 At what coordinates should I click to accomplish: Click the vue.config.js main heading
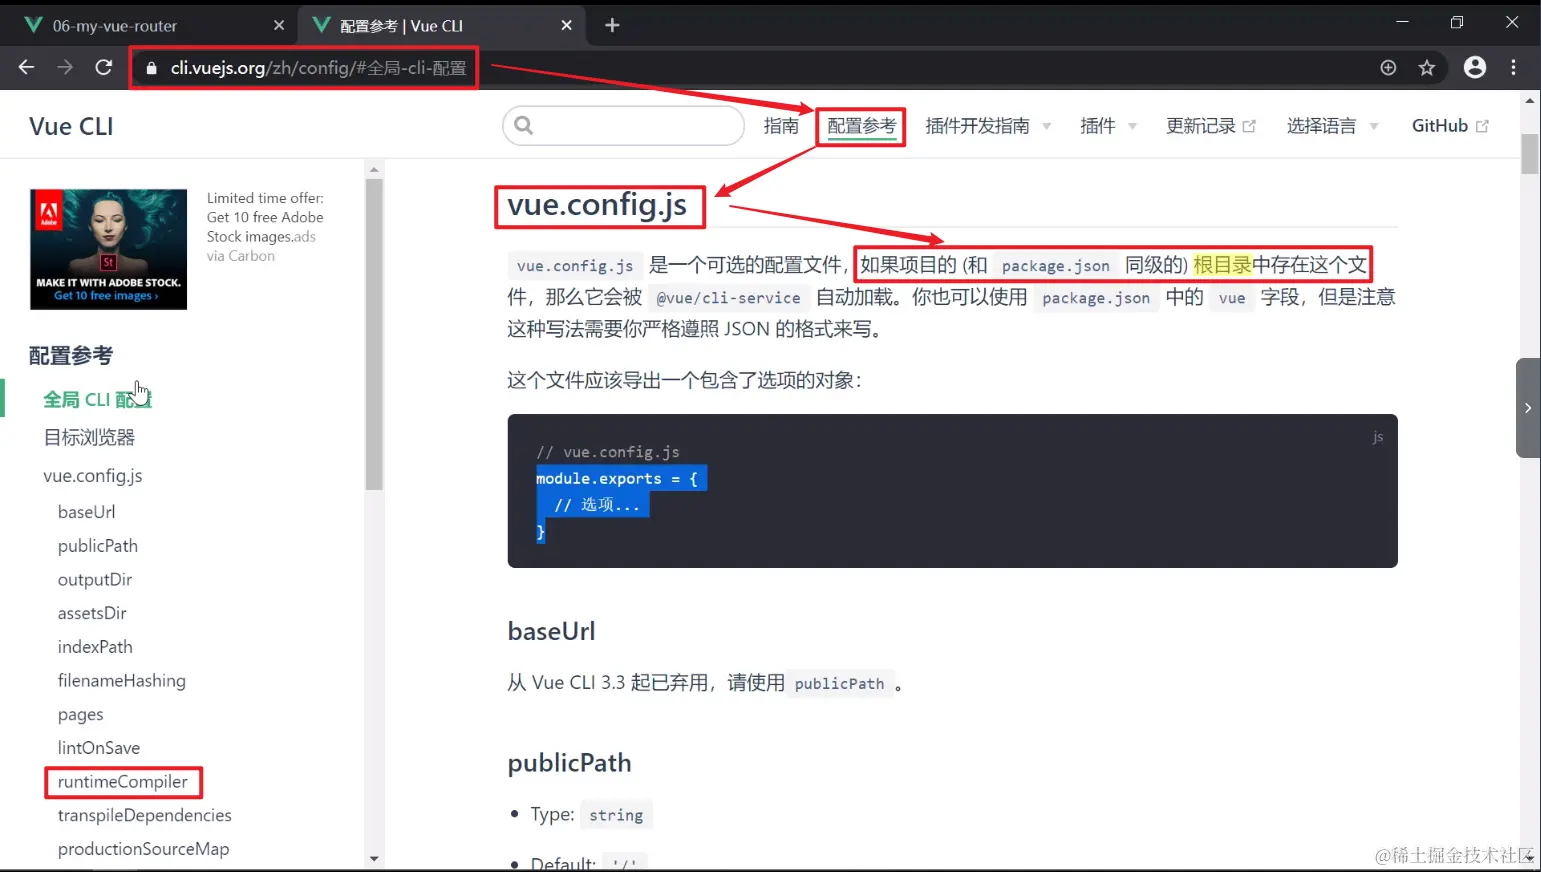pos(597,205)
